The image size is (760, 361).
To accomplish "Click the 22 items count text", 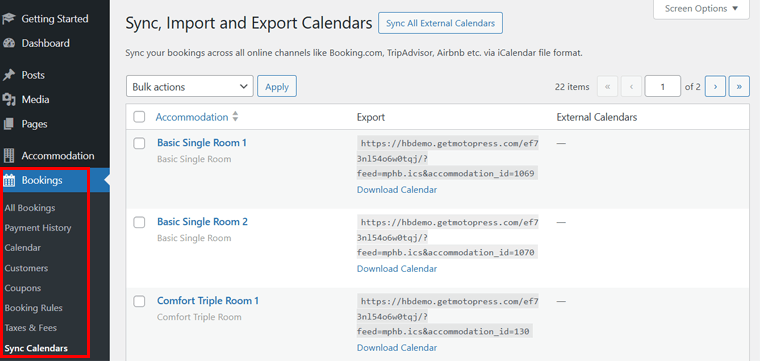I will [572, 87].
